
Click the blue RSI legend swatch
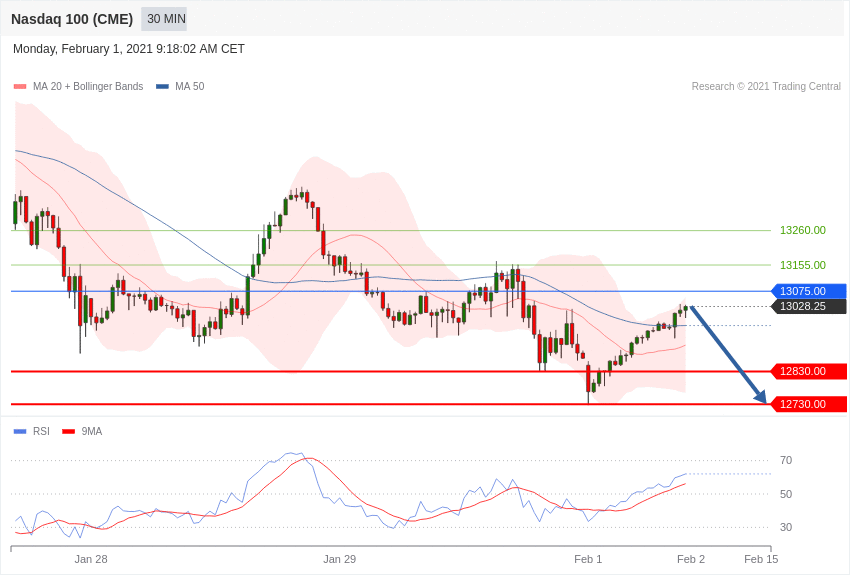pos(20,431)
